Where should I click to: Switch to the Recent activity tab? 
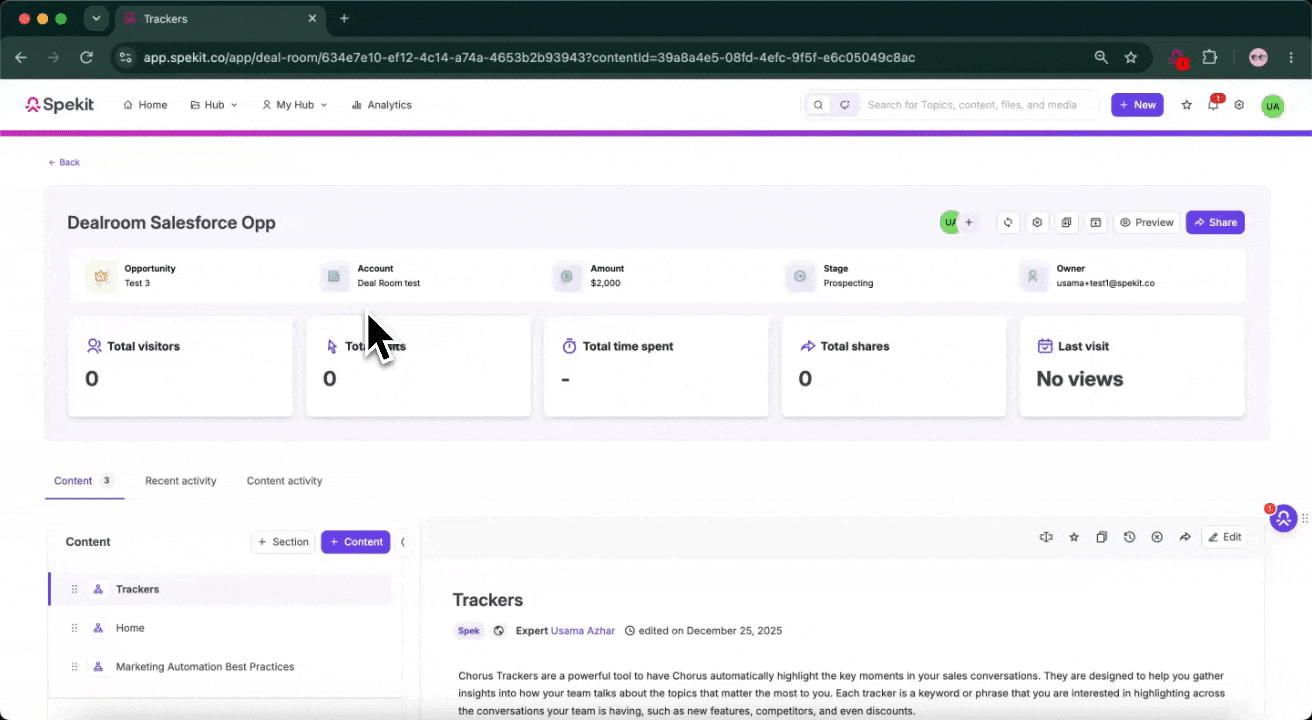coord(181,481)
